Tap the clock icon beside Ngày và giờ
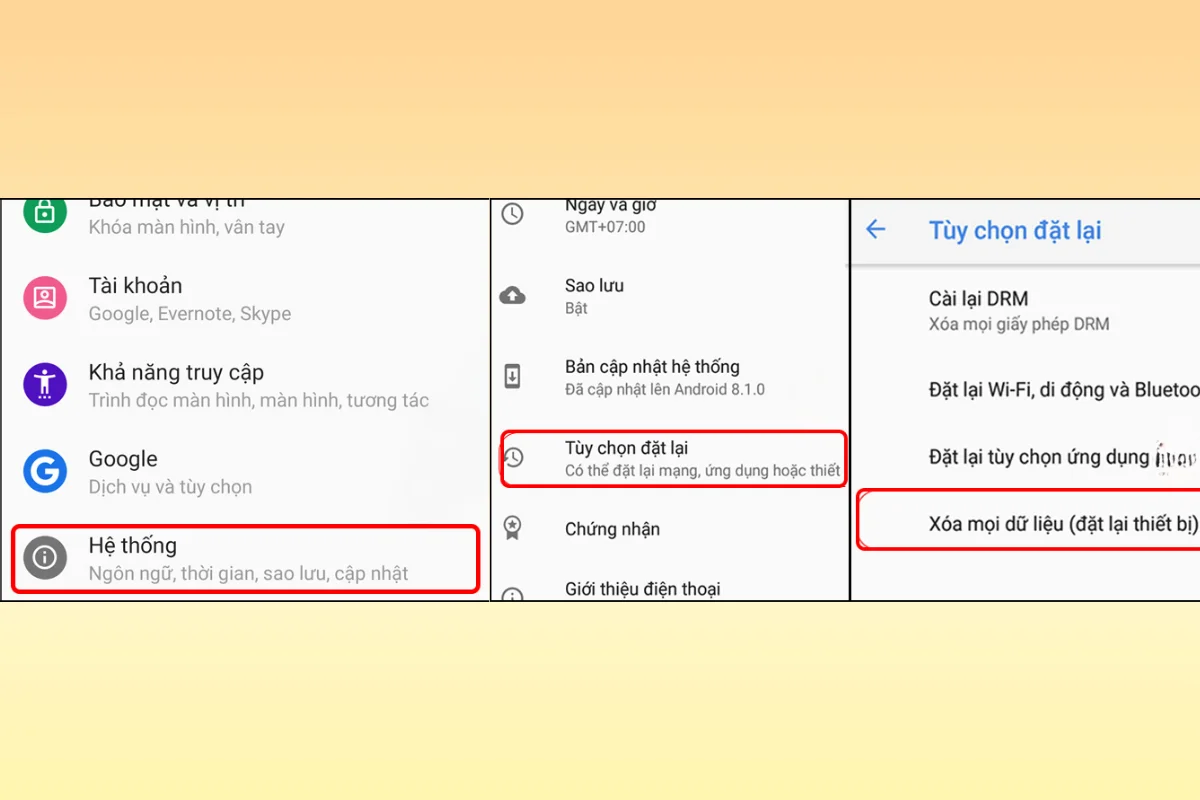This screenshot has height=800, width=1200. (x=512, y=214)
